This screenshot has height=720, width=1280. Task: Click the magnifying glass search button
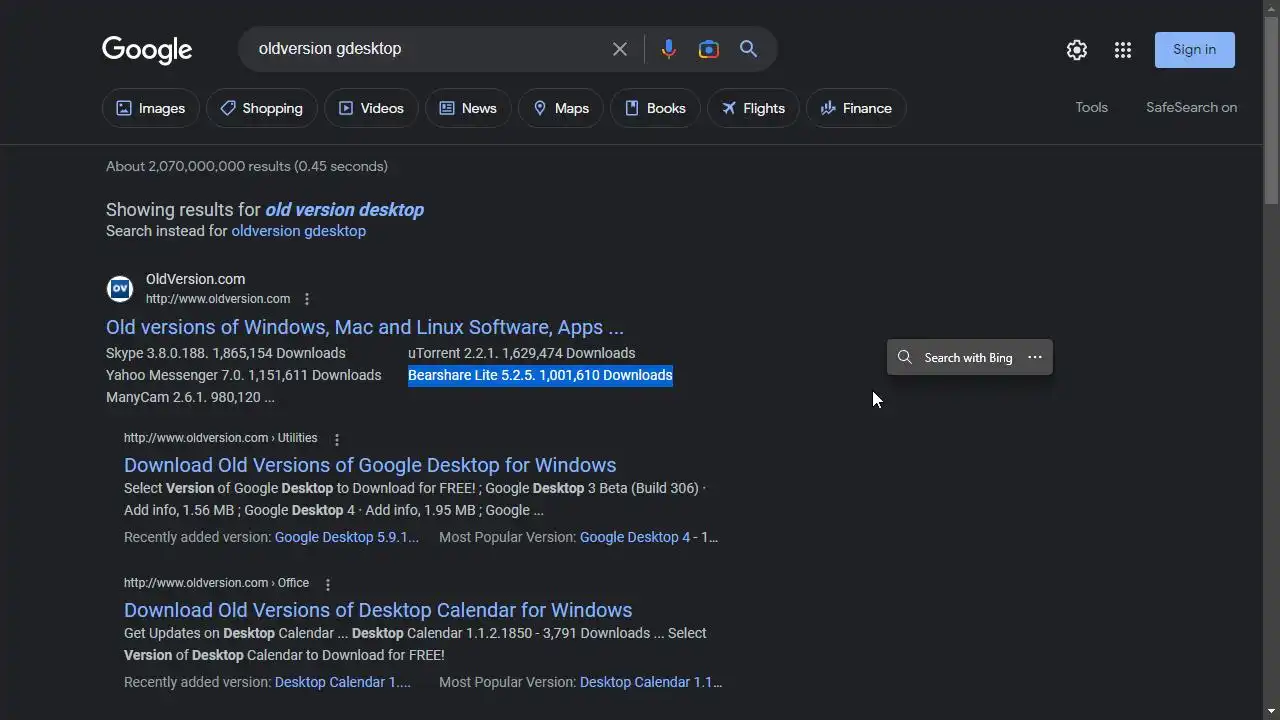[x=748, y=49]
